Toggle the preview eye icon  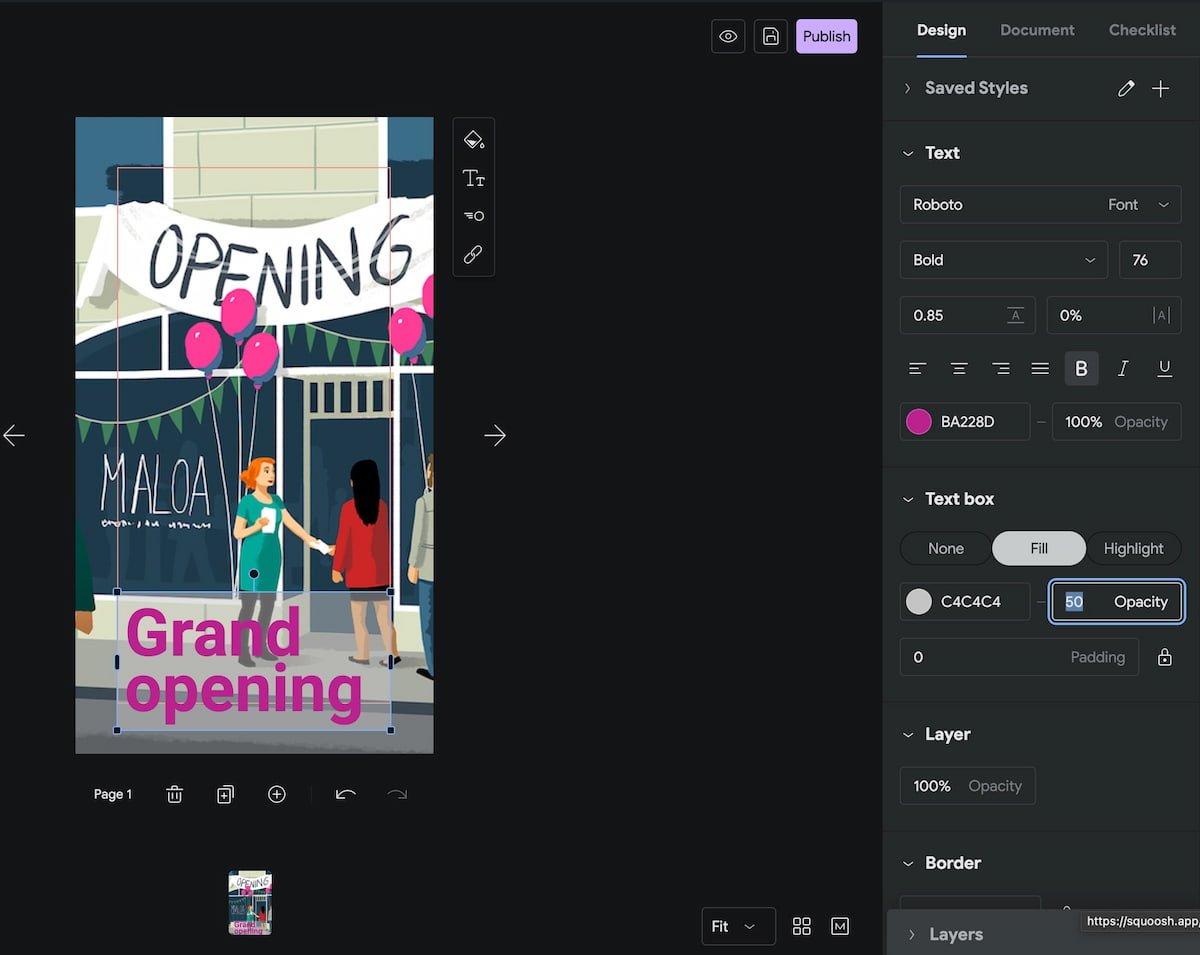pos(728,36)
